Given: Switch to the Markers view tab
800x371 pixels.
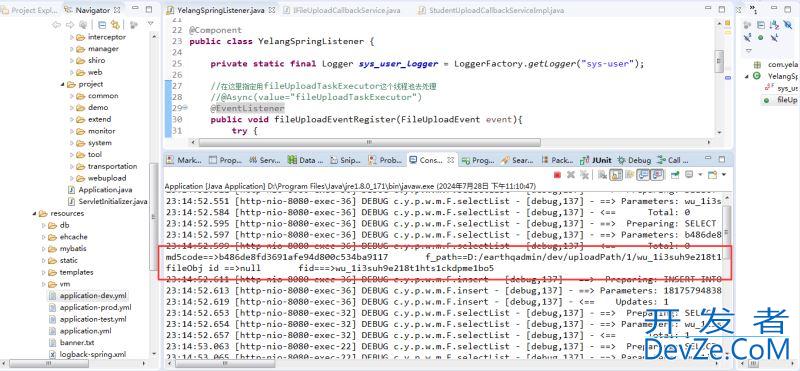Looking at the screenshot, I should [x=184, y=160].
